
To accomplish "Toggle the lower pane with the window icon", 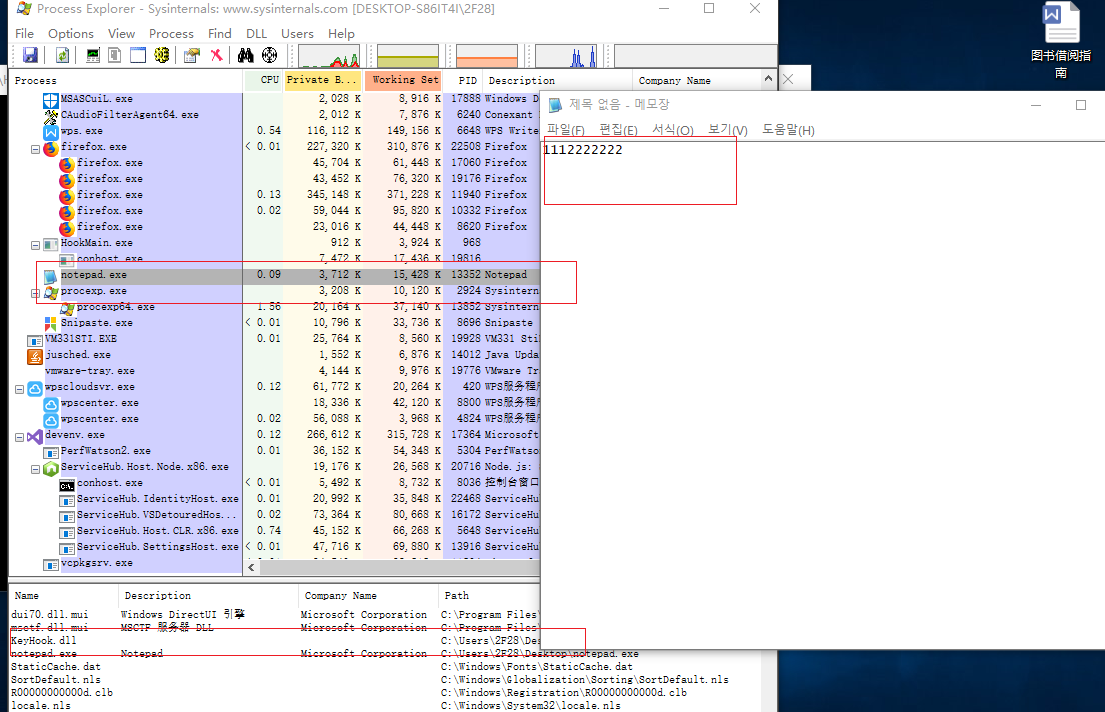I will point(138,55).
